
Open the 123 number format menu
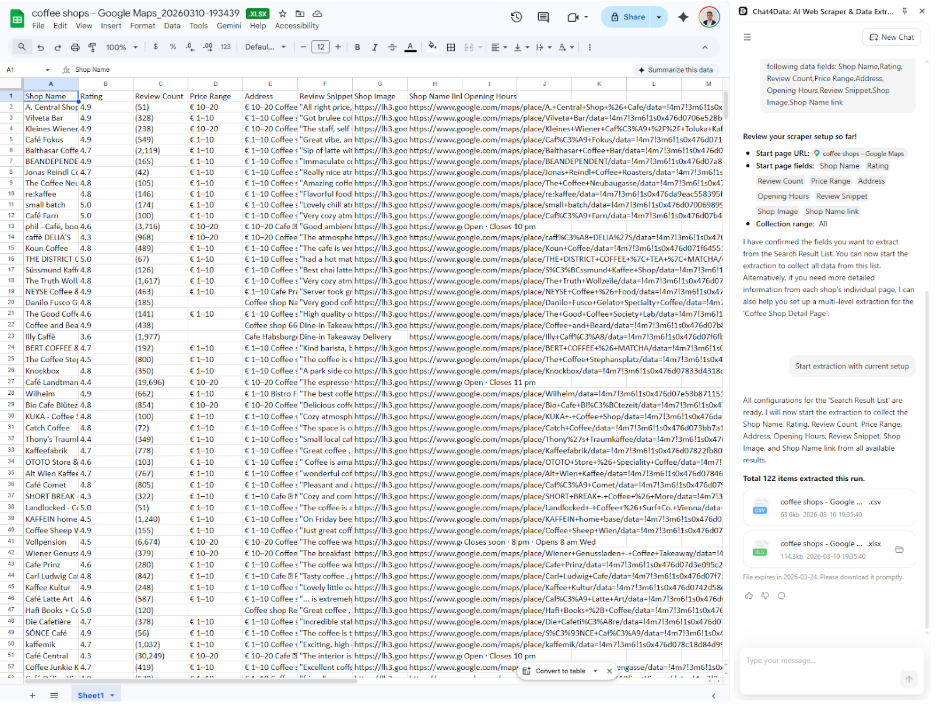(x=226, y=47)
